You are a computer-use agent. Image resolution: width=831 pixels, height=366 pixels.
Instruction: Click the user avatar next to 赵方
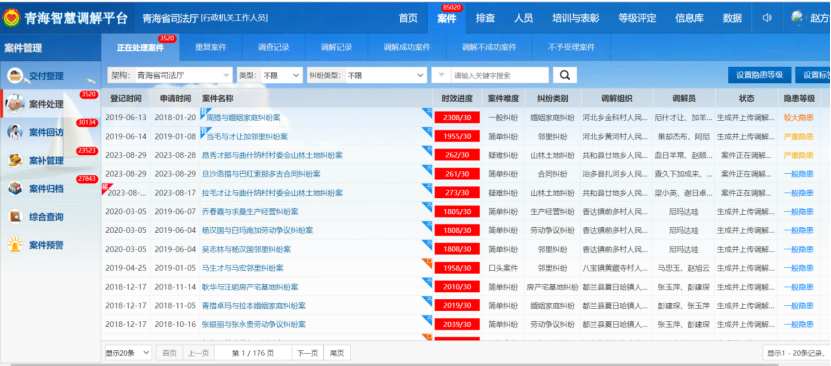[797, 17]
